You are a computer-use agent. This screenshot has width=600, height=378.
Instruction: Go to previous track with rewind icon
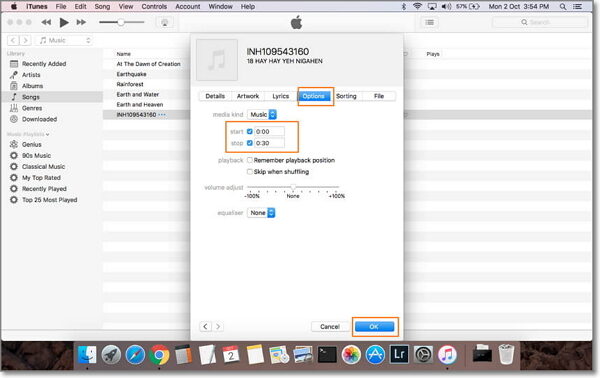[x=46, y=23]
